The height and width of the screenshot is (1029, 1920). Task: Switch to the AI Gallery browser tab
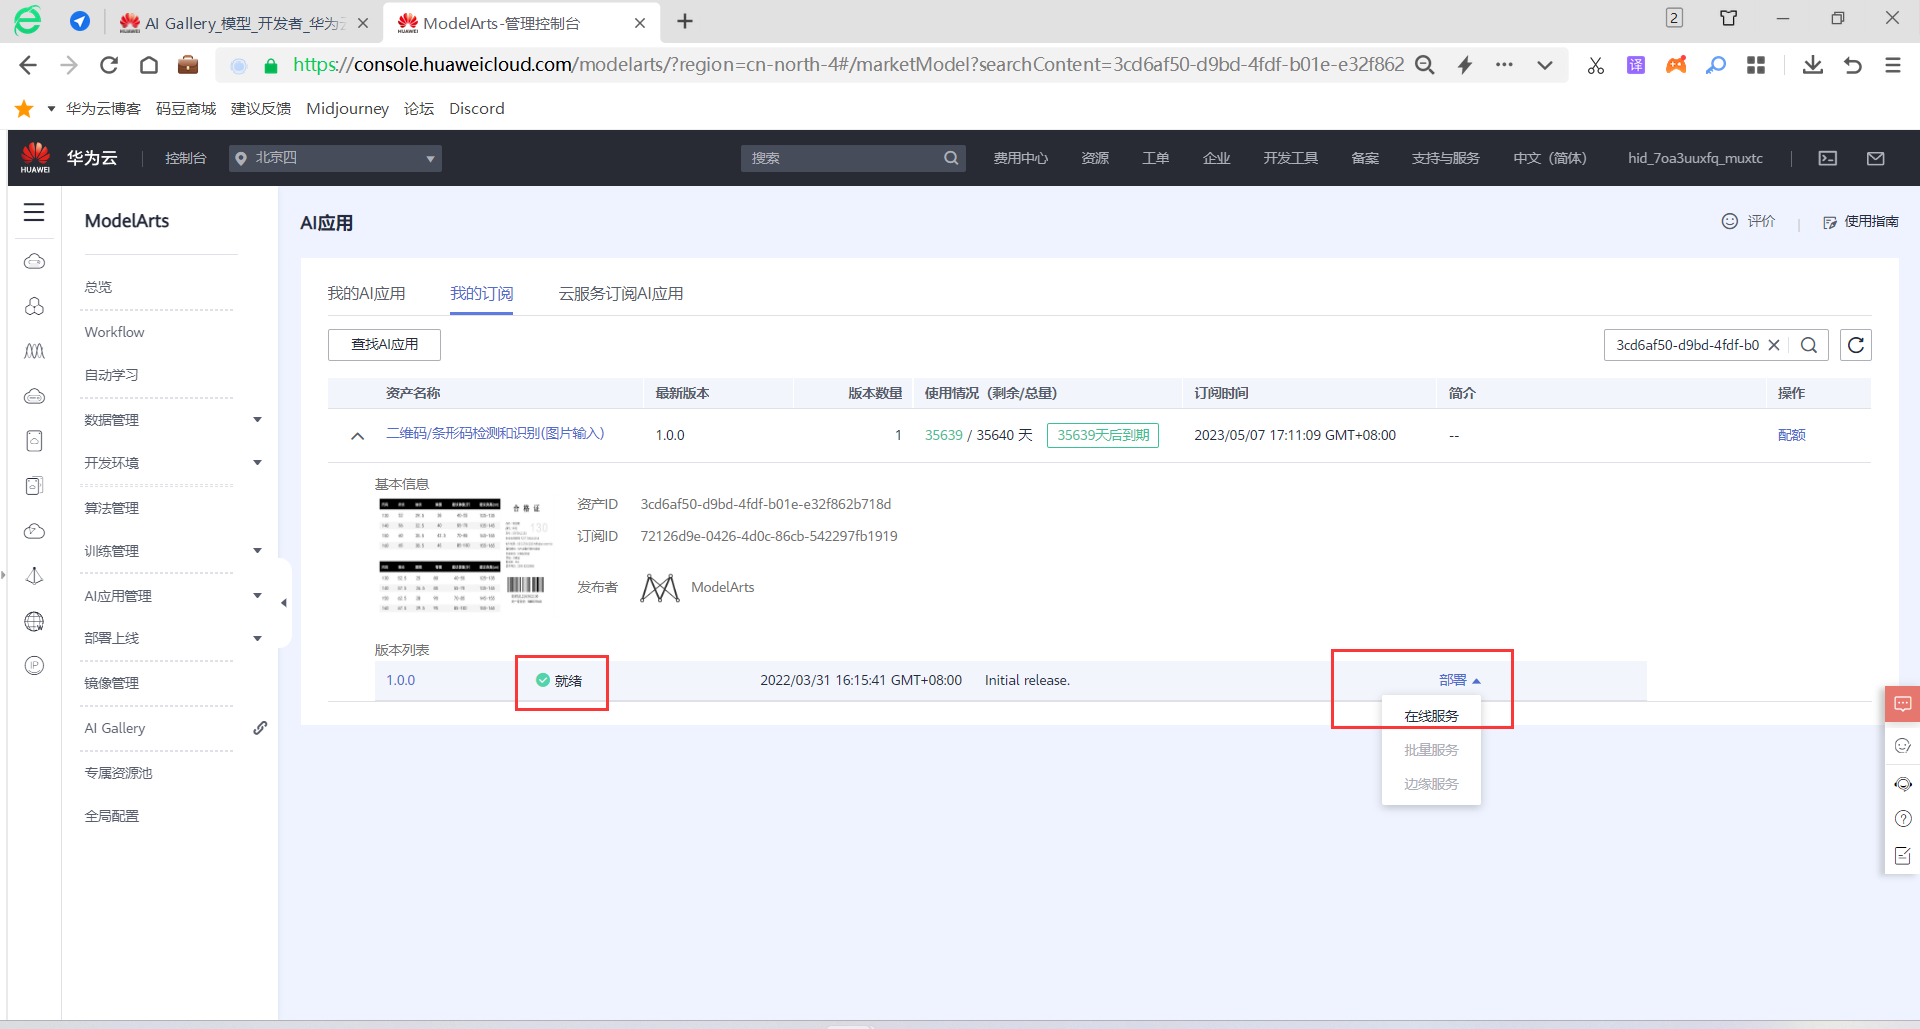[x=243, y=22]
